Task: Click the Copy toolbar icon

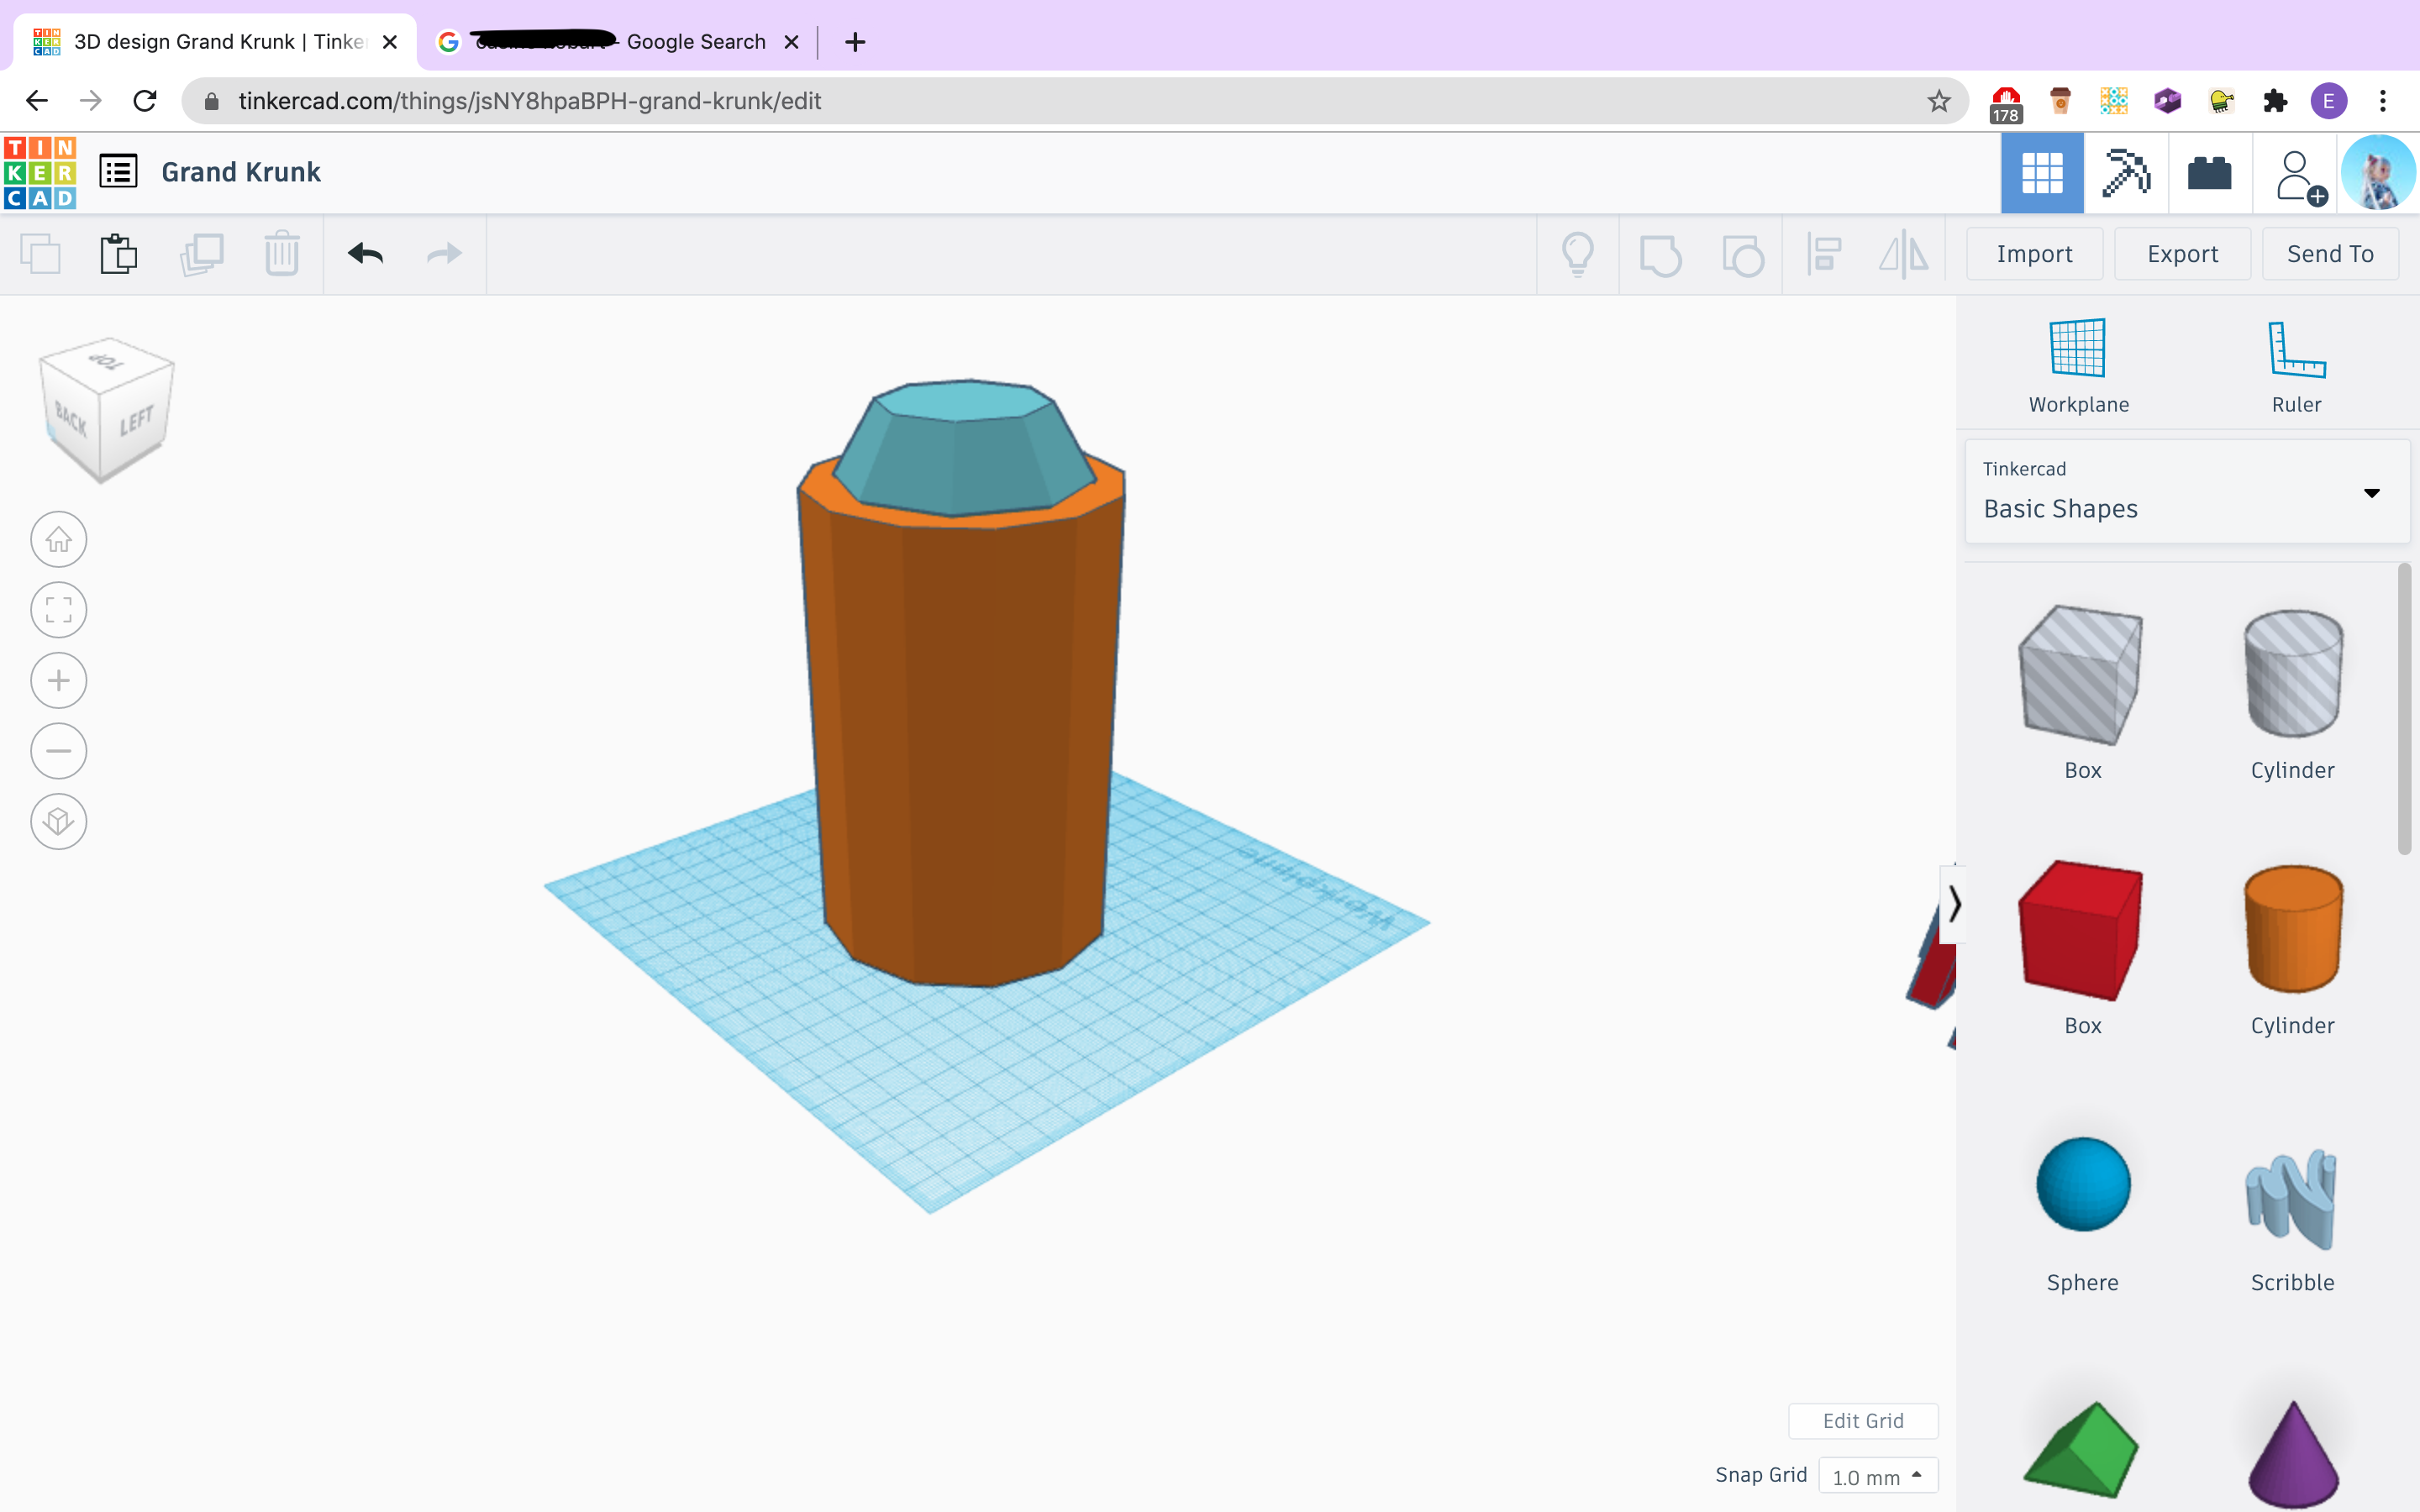Action: click(40, 254)
